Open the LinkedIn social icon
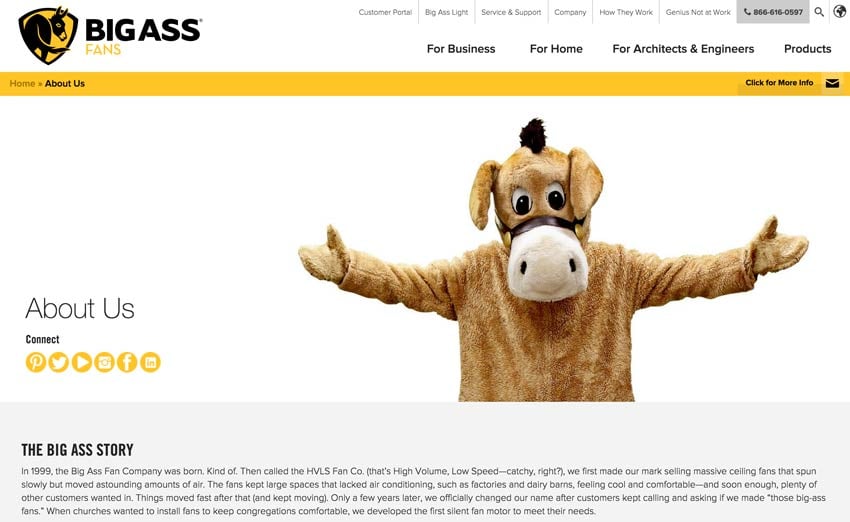This screenshot has width=850, height=522. pos(151,362)
